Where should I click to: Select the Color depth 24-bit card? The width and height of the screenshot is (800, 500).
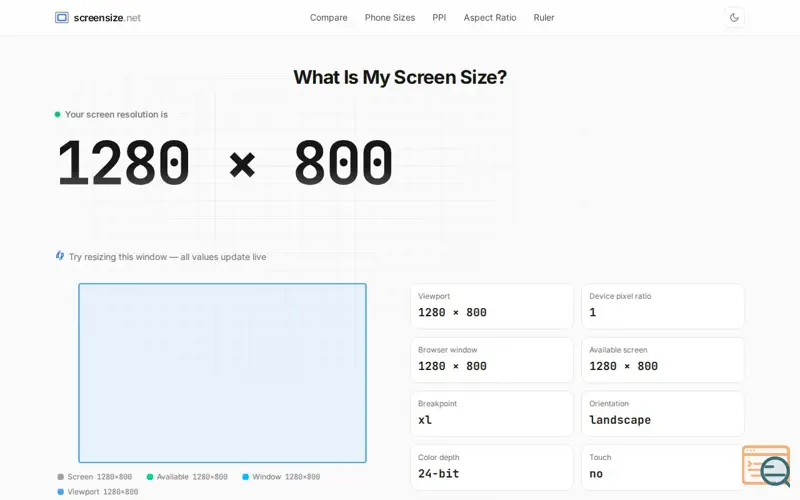(492, 467)
